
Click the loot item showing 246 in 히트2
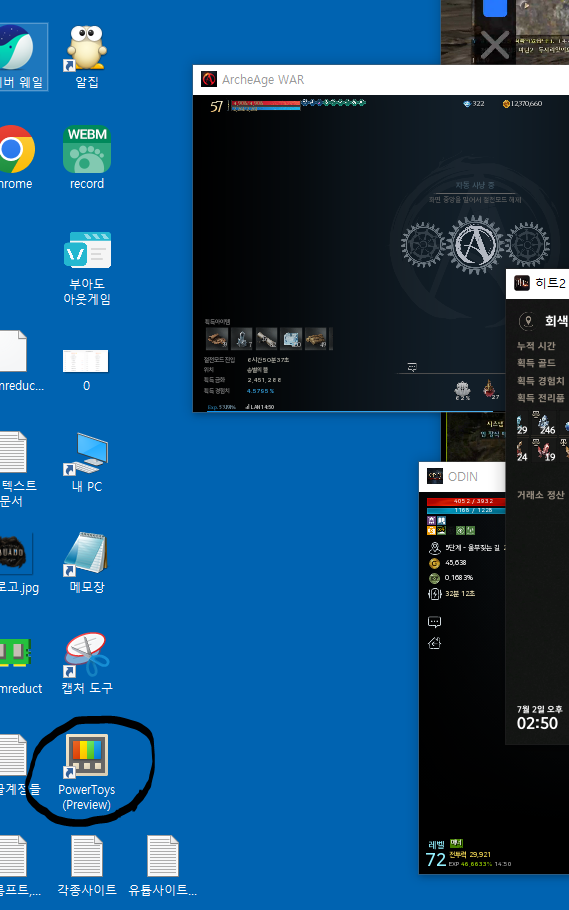[545, 423]
